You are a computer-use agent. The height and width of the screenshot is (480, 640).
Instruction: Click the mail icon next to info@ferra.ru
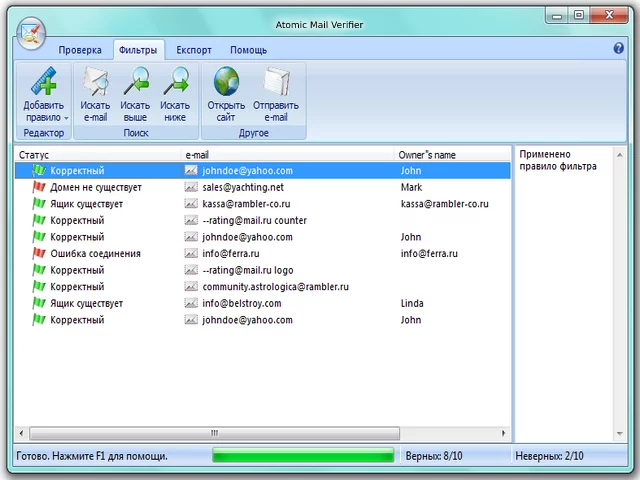191,253
